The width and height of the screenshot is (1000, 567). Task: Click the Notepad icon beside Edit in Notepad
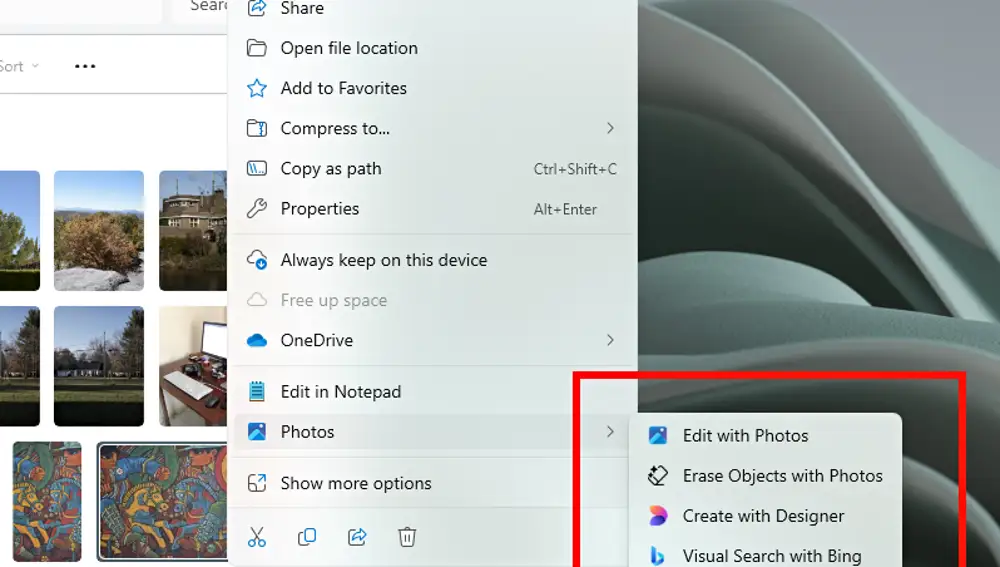point(256,392)
